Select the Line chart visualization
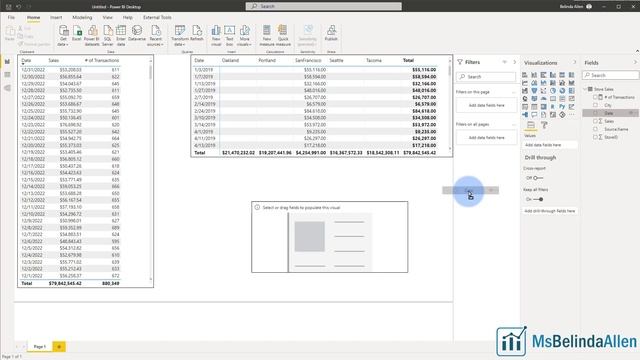 click(524, 83)
